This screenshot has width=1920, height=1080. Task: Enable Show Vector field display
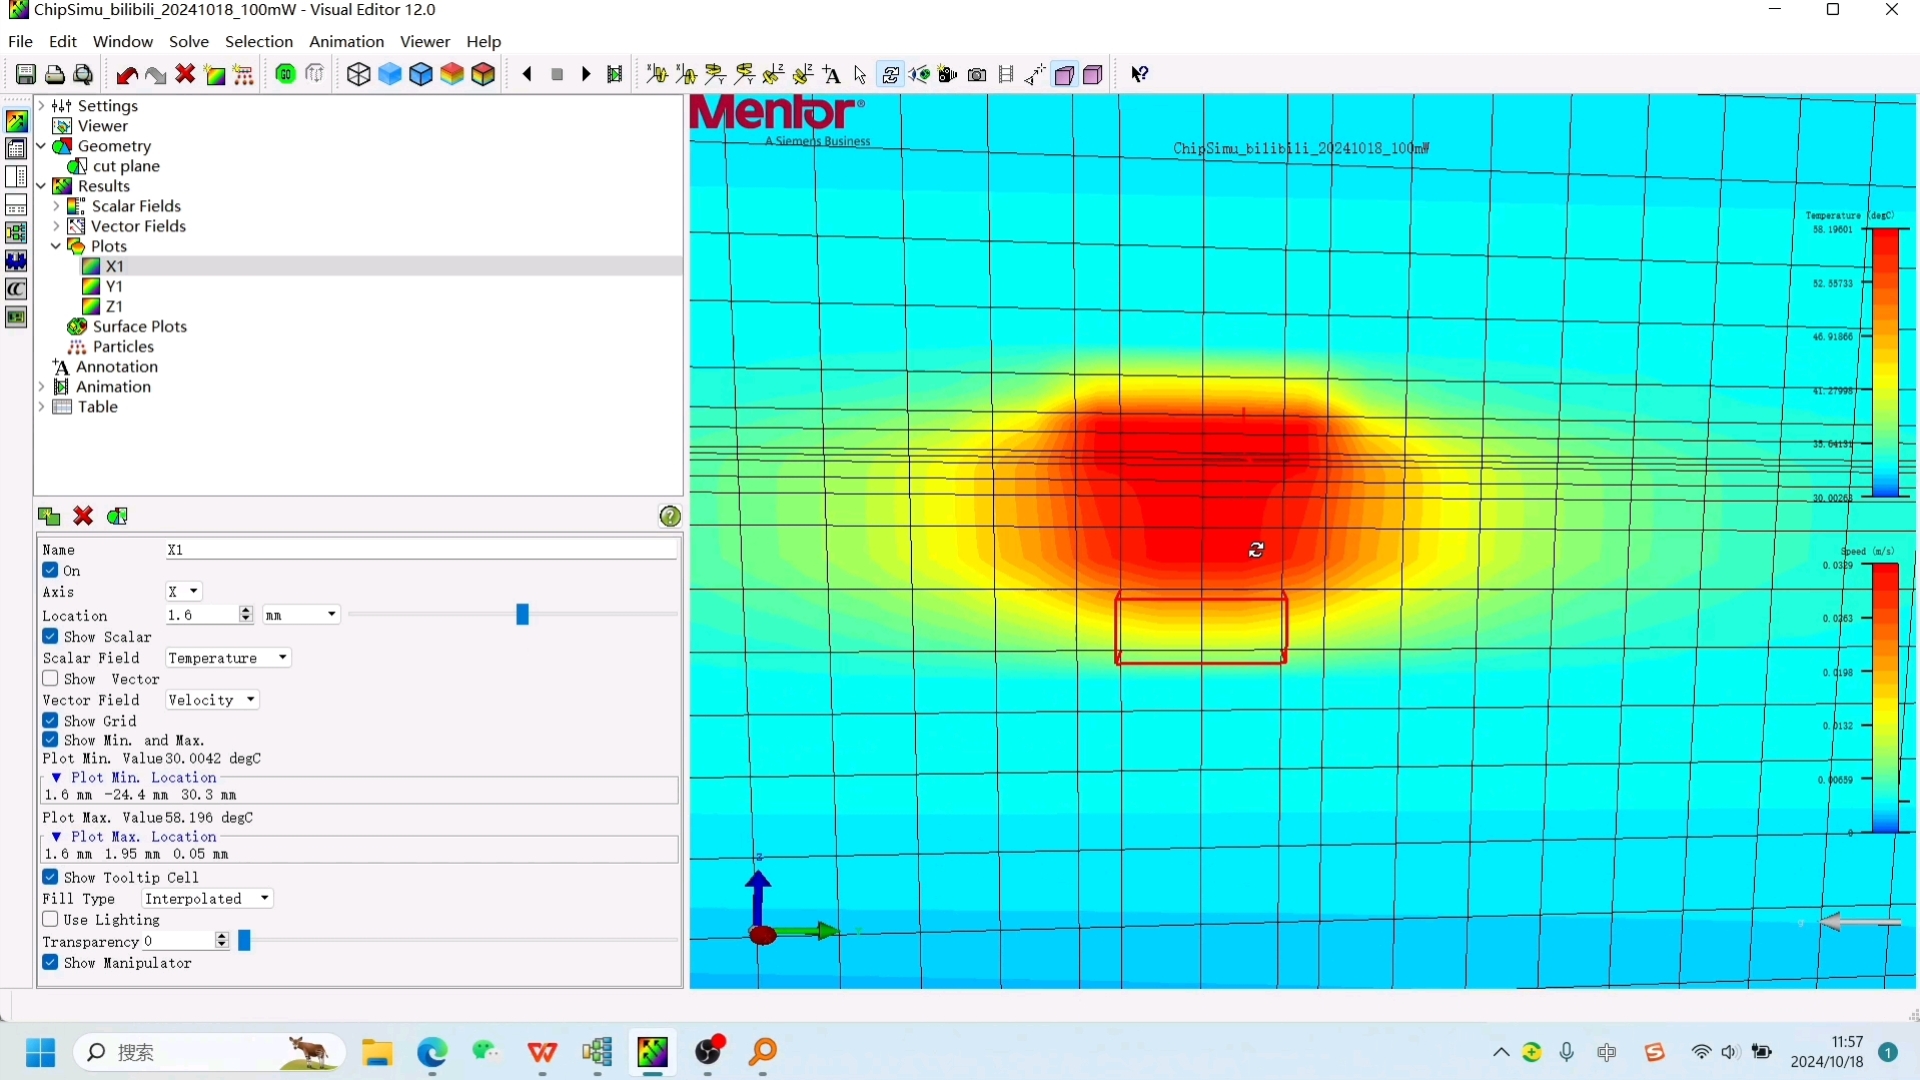pyautogui.click(x=50, y=678)
